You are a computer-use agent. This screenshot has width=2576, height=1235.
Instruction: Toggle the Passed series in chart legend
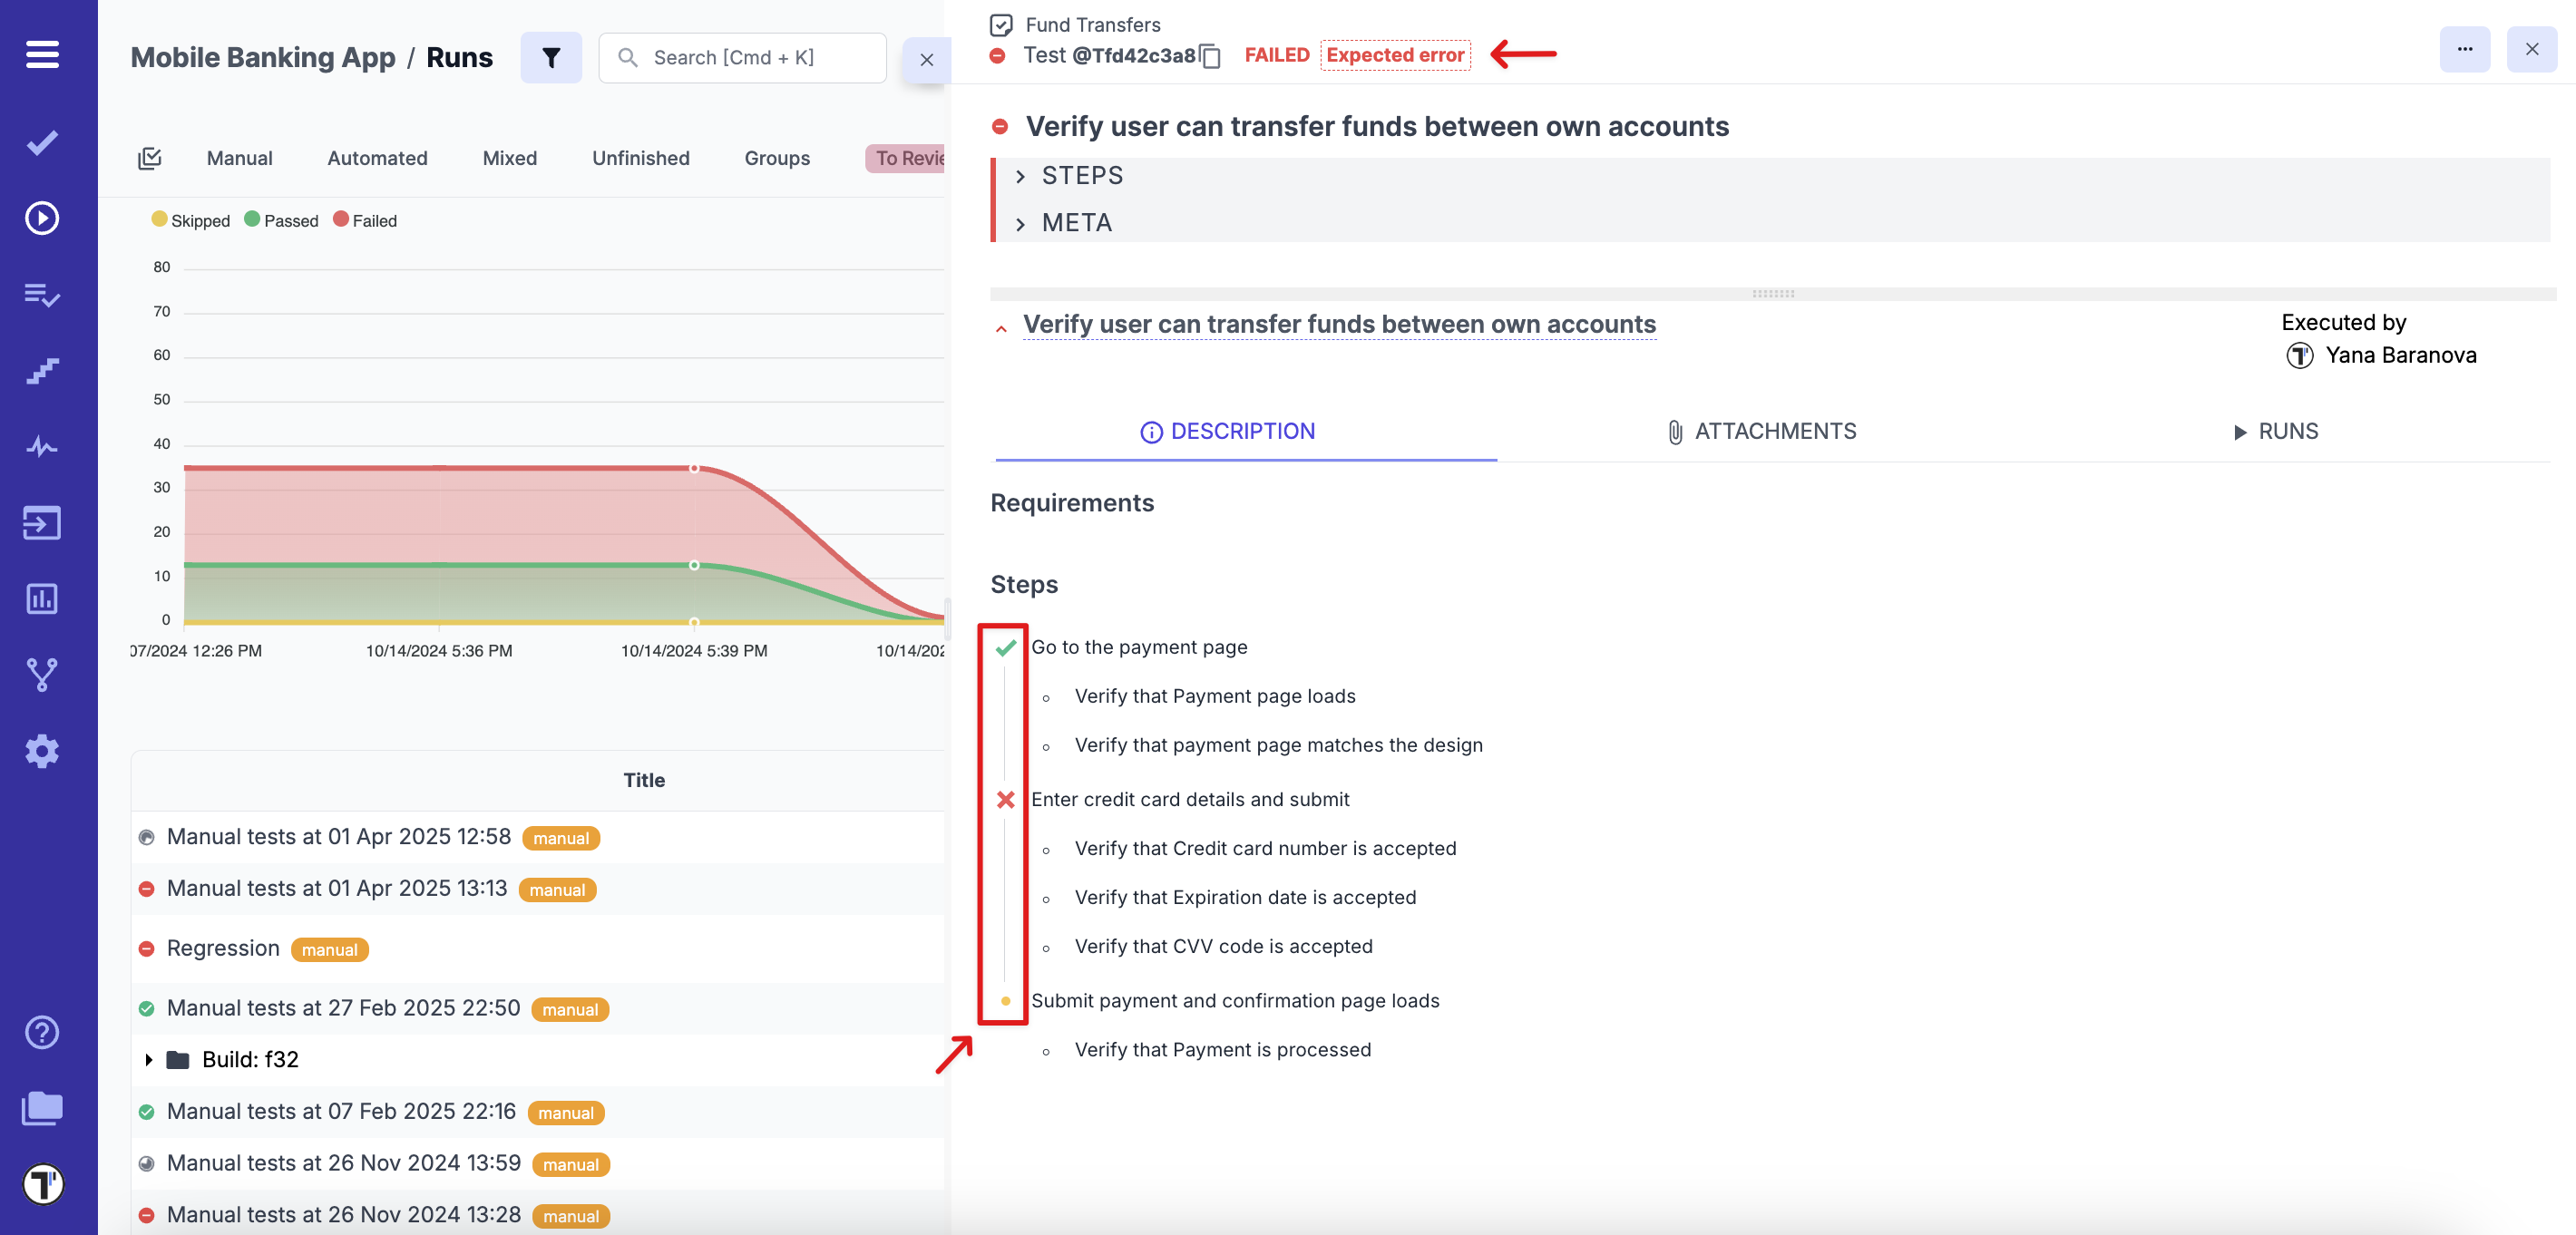coord(282,221)
